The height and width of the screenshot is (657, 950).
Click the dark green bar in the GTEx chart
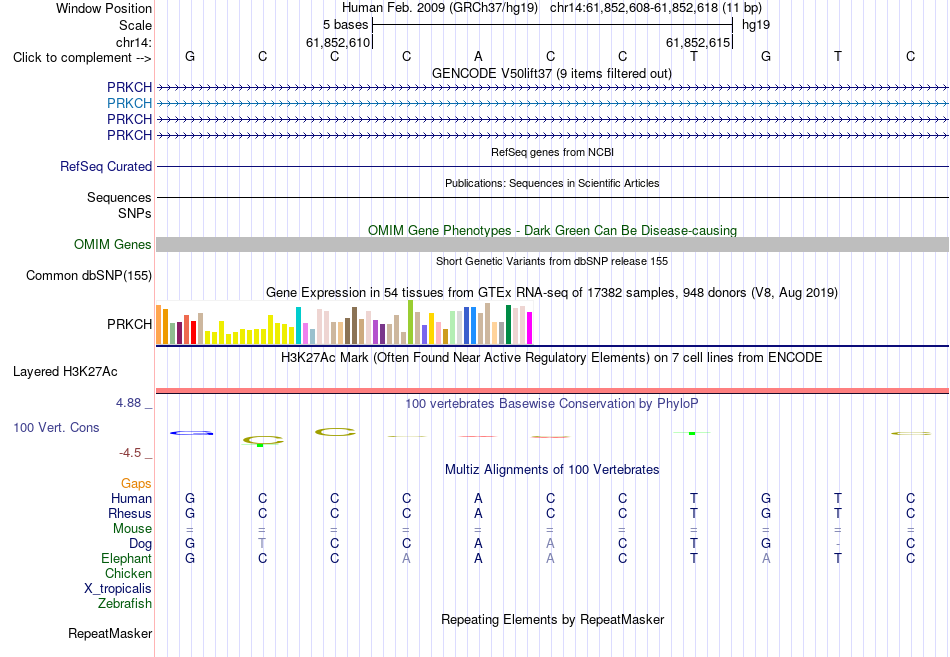point(508,324)
